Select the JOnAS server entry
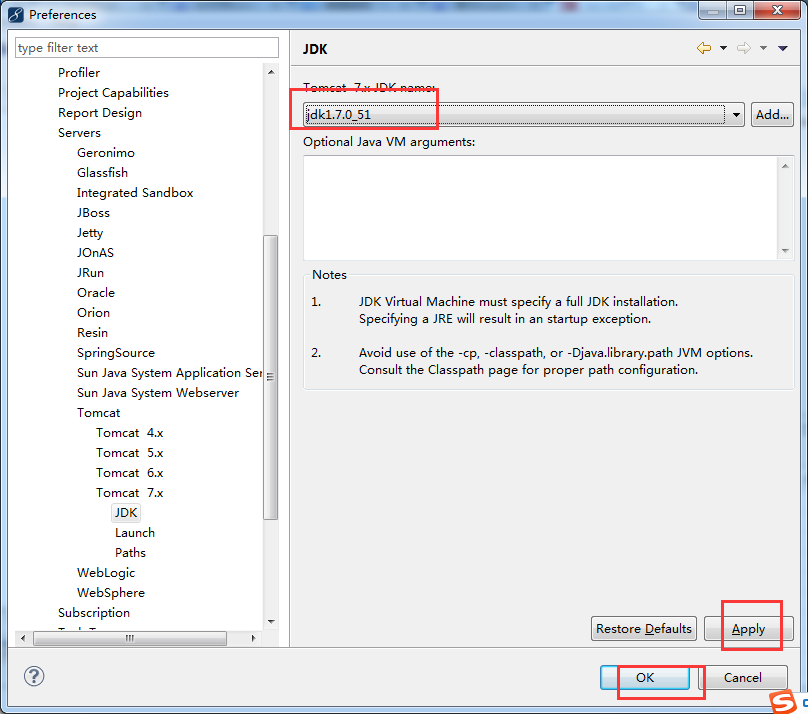Image resolution: width=808 pixels, height=714 pixels. tap(95, 253)
